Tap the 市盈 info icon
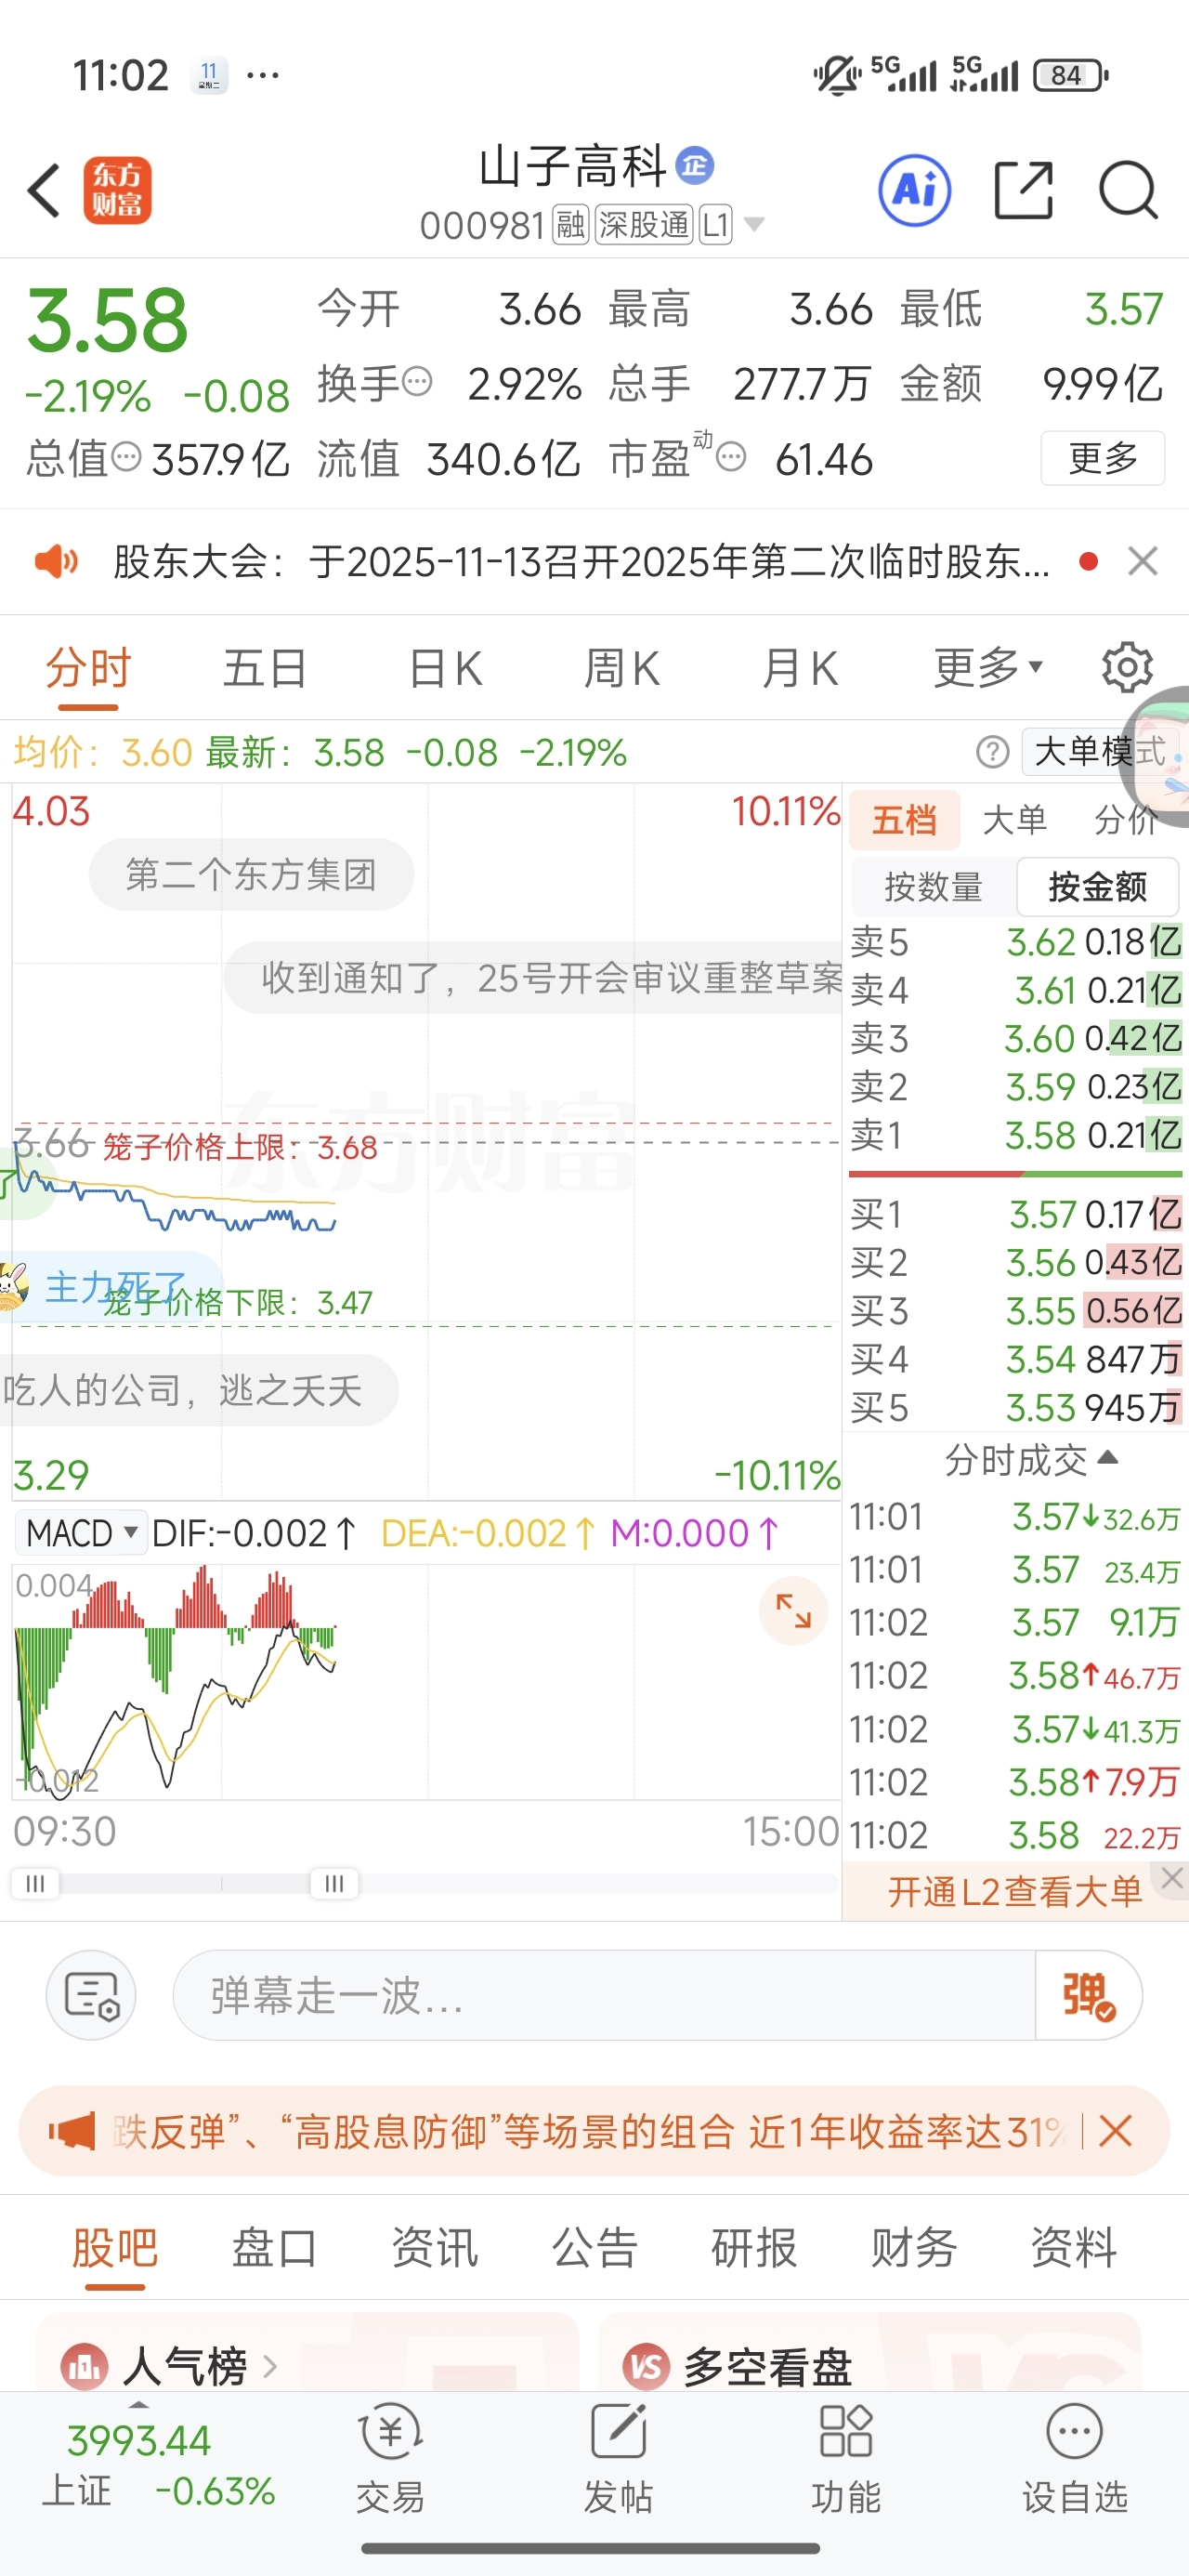The image size is (1189, 2576). 731,457
